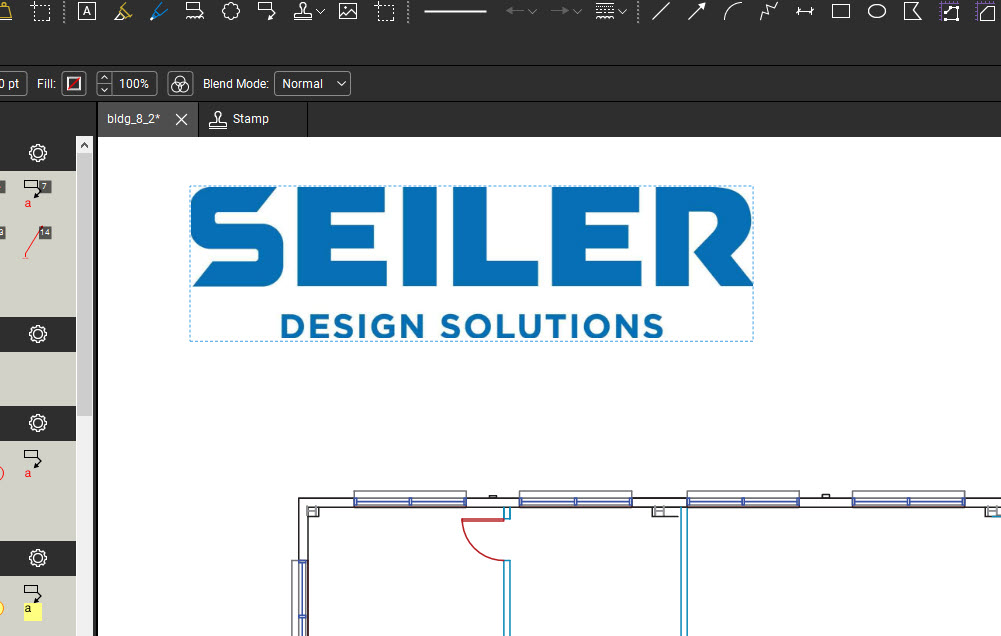1001x636 pixels.
Task: Click the line width pt field
Action: point(13,84)
